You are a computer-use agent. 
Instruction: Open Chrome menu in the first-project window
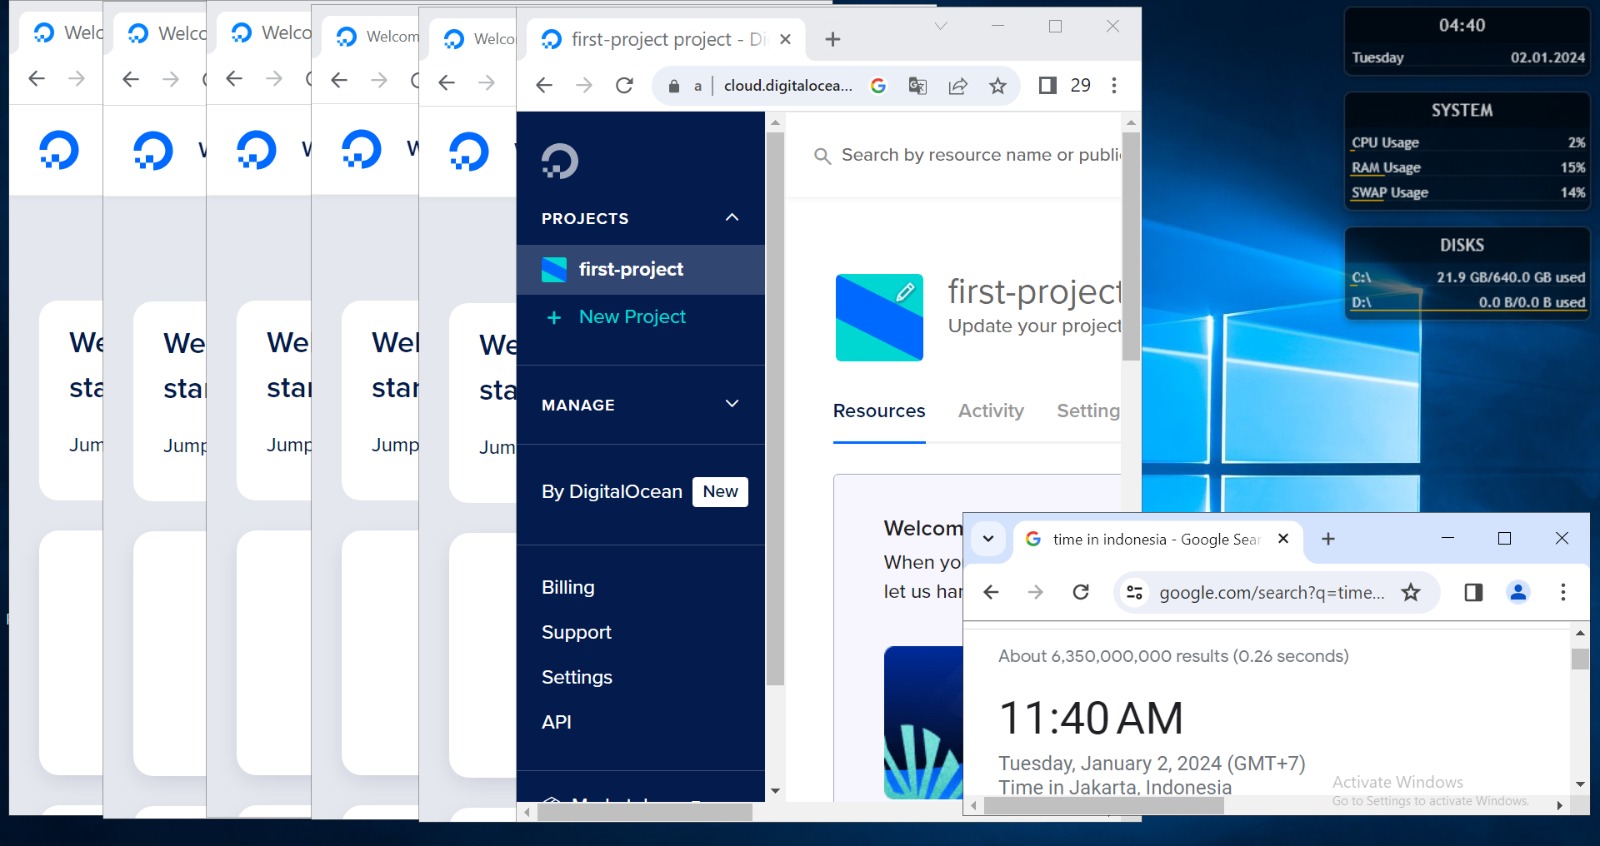tap(1114, 86)
